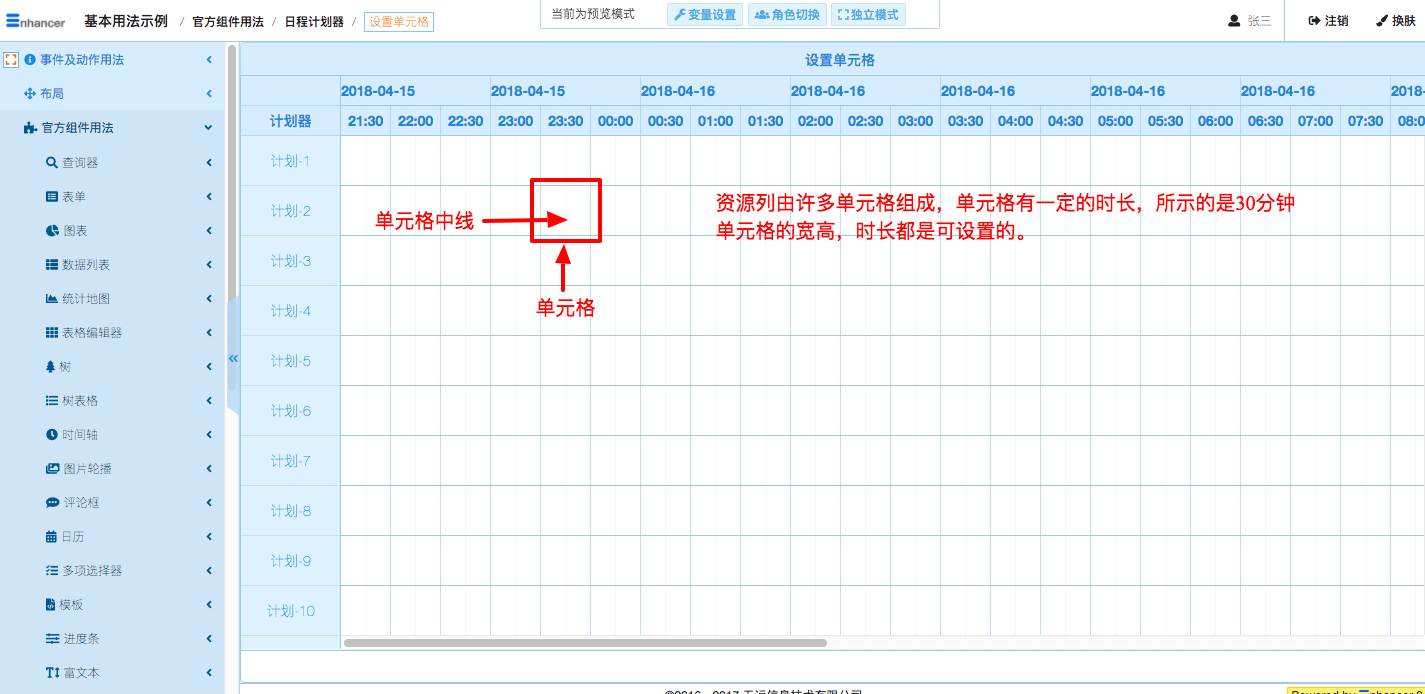Viewport: 1425px width, 694px height.
Task: Click the fullscreen icon above the sidebar
Action: point(12,60)
